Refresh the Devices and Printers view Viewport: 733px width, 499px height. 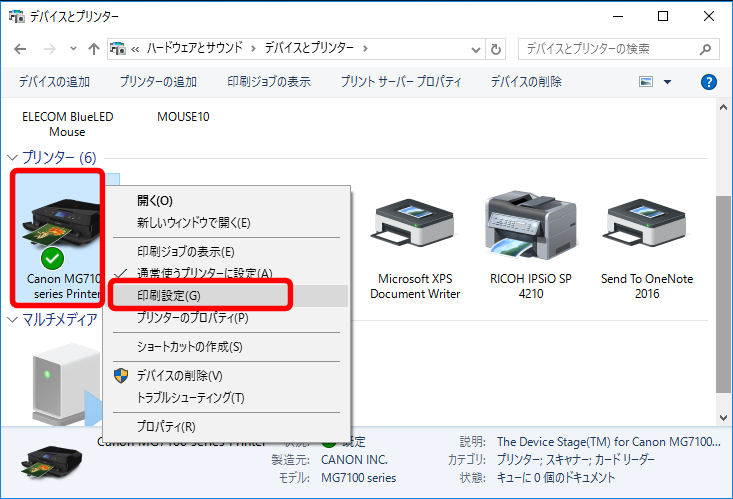click(496, 49)
